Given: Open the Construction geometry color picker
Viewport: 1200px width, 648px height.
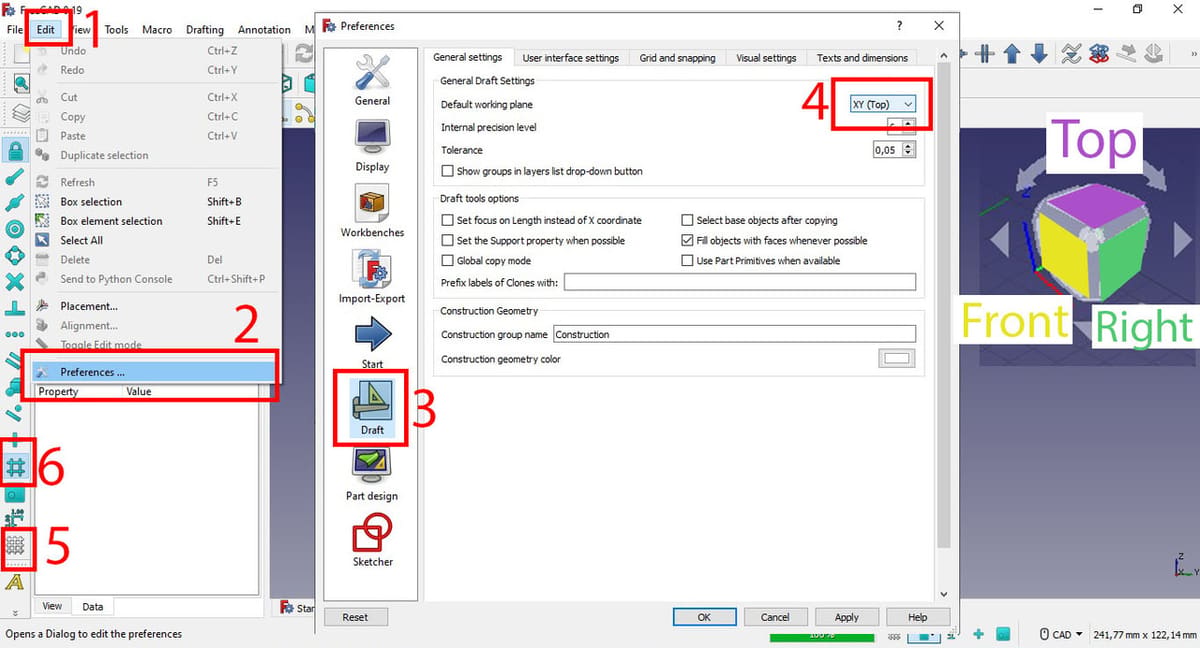Looking at the screenshot, I should pyautogui.click(x=896, y=359).
